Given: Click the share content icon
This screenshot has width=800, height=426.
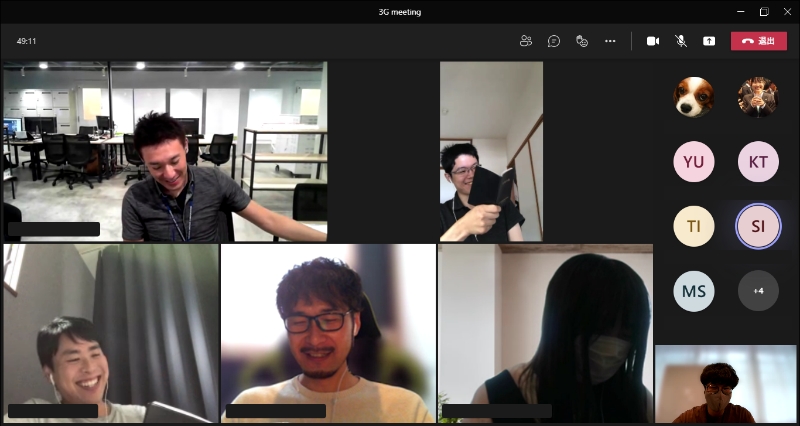Looking at the screenshot, I should coord(709,41).
